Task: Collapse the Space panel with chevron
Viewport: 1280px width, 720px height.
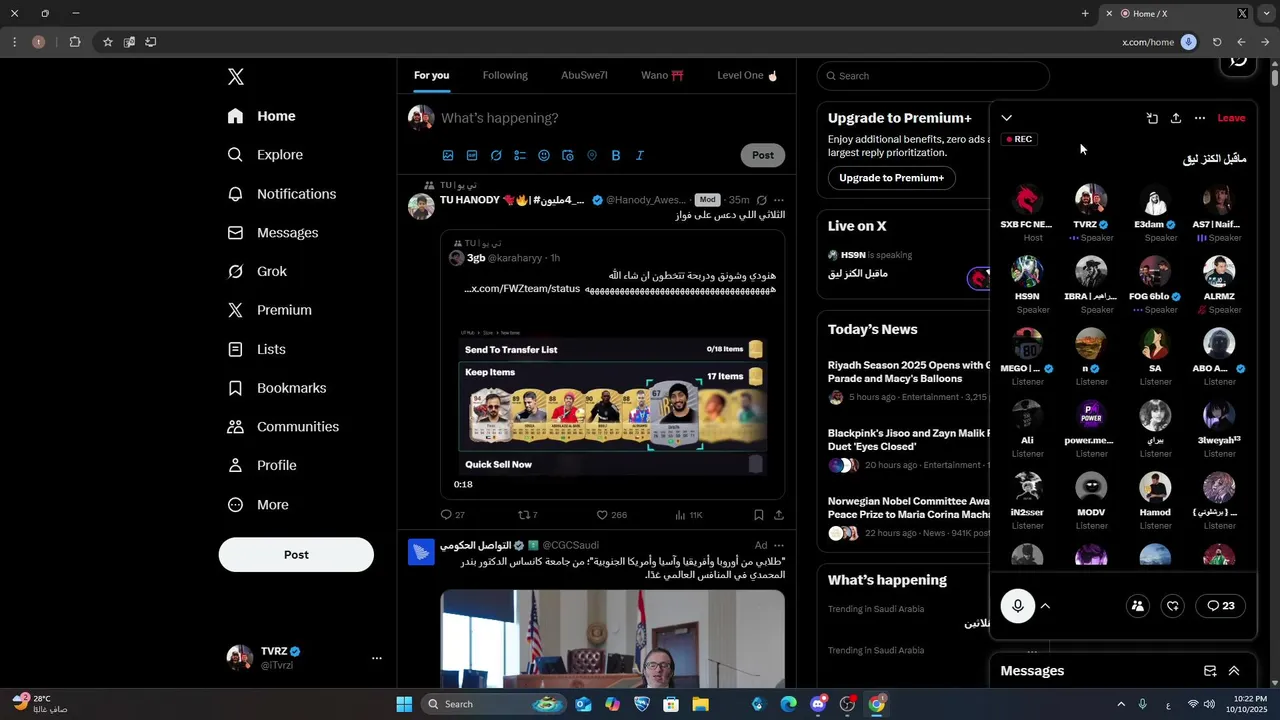Action: (x=1007, y=118)
